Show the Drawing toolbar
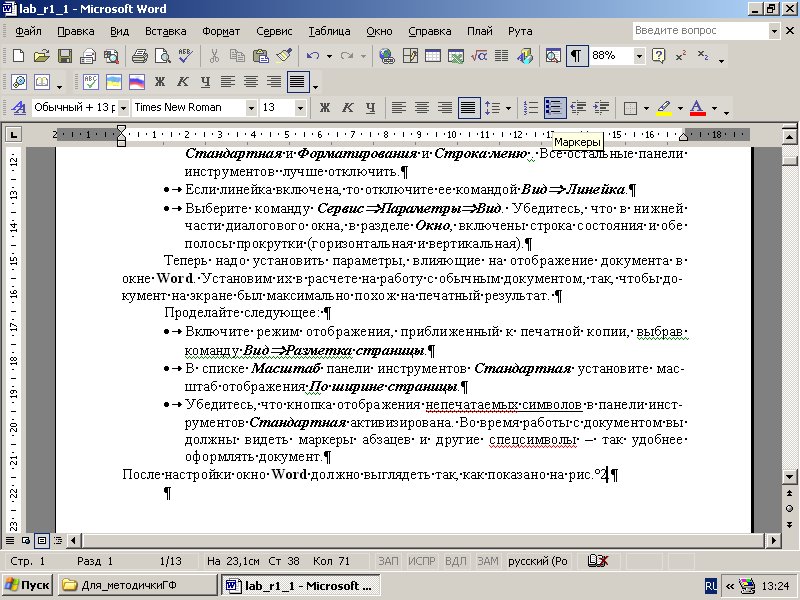This screenshot has width=800, height=600. [x=524, y=56]
